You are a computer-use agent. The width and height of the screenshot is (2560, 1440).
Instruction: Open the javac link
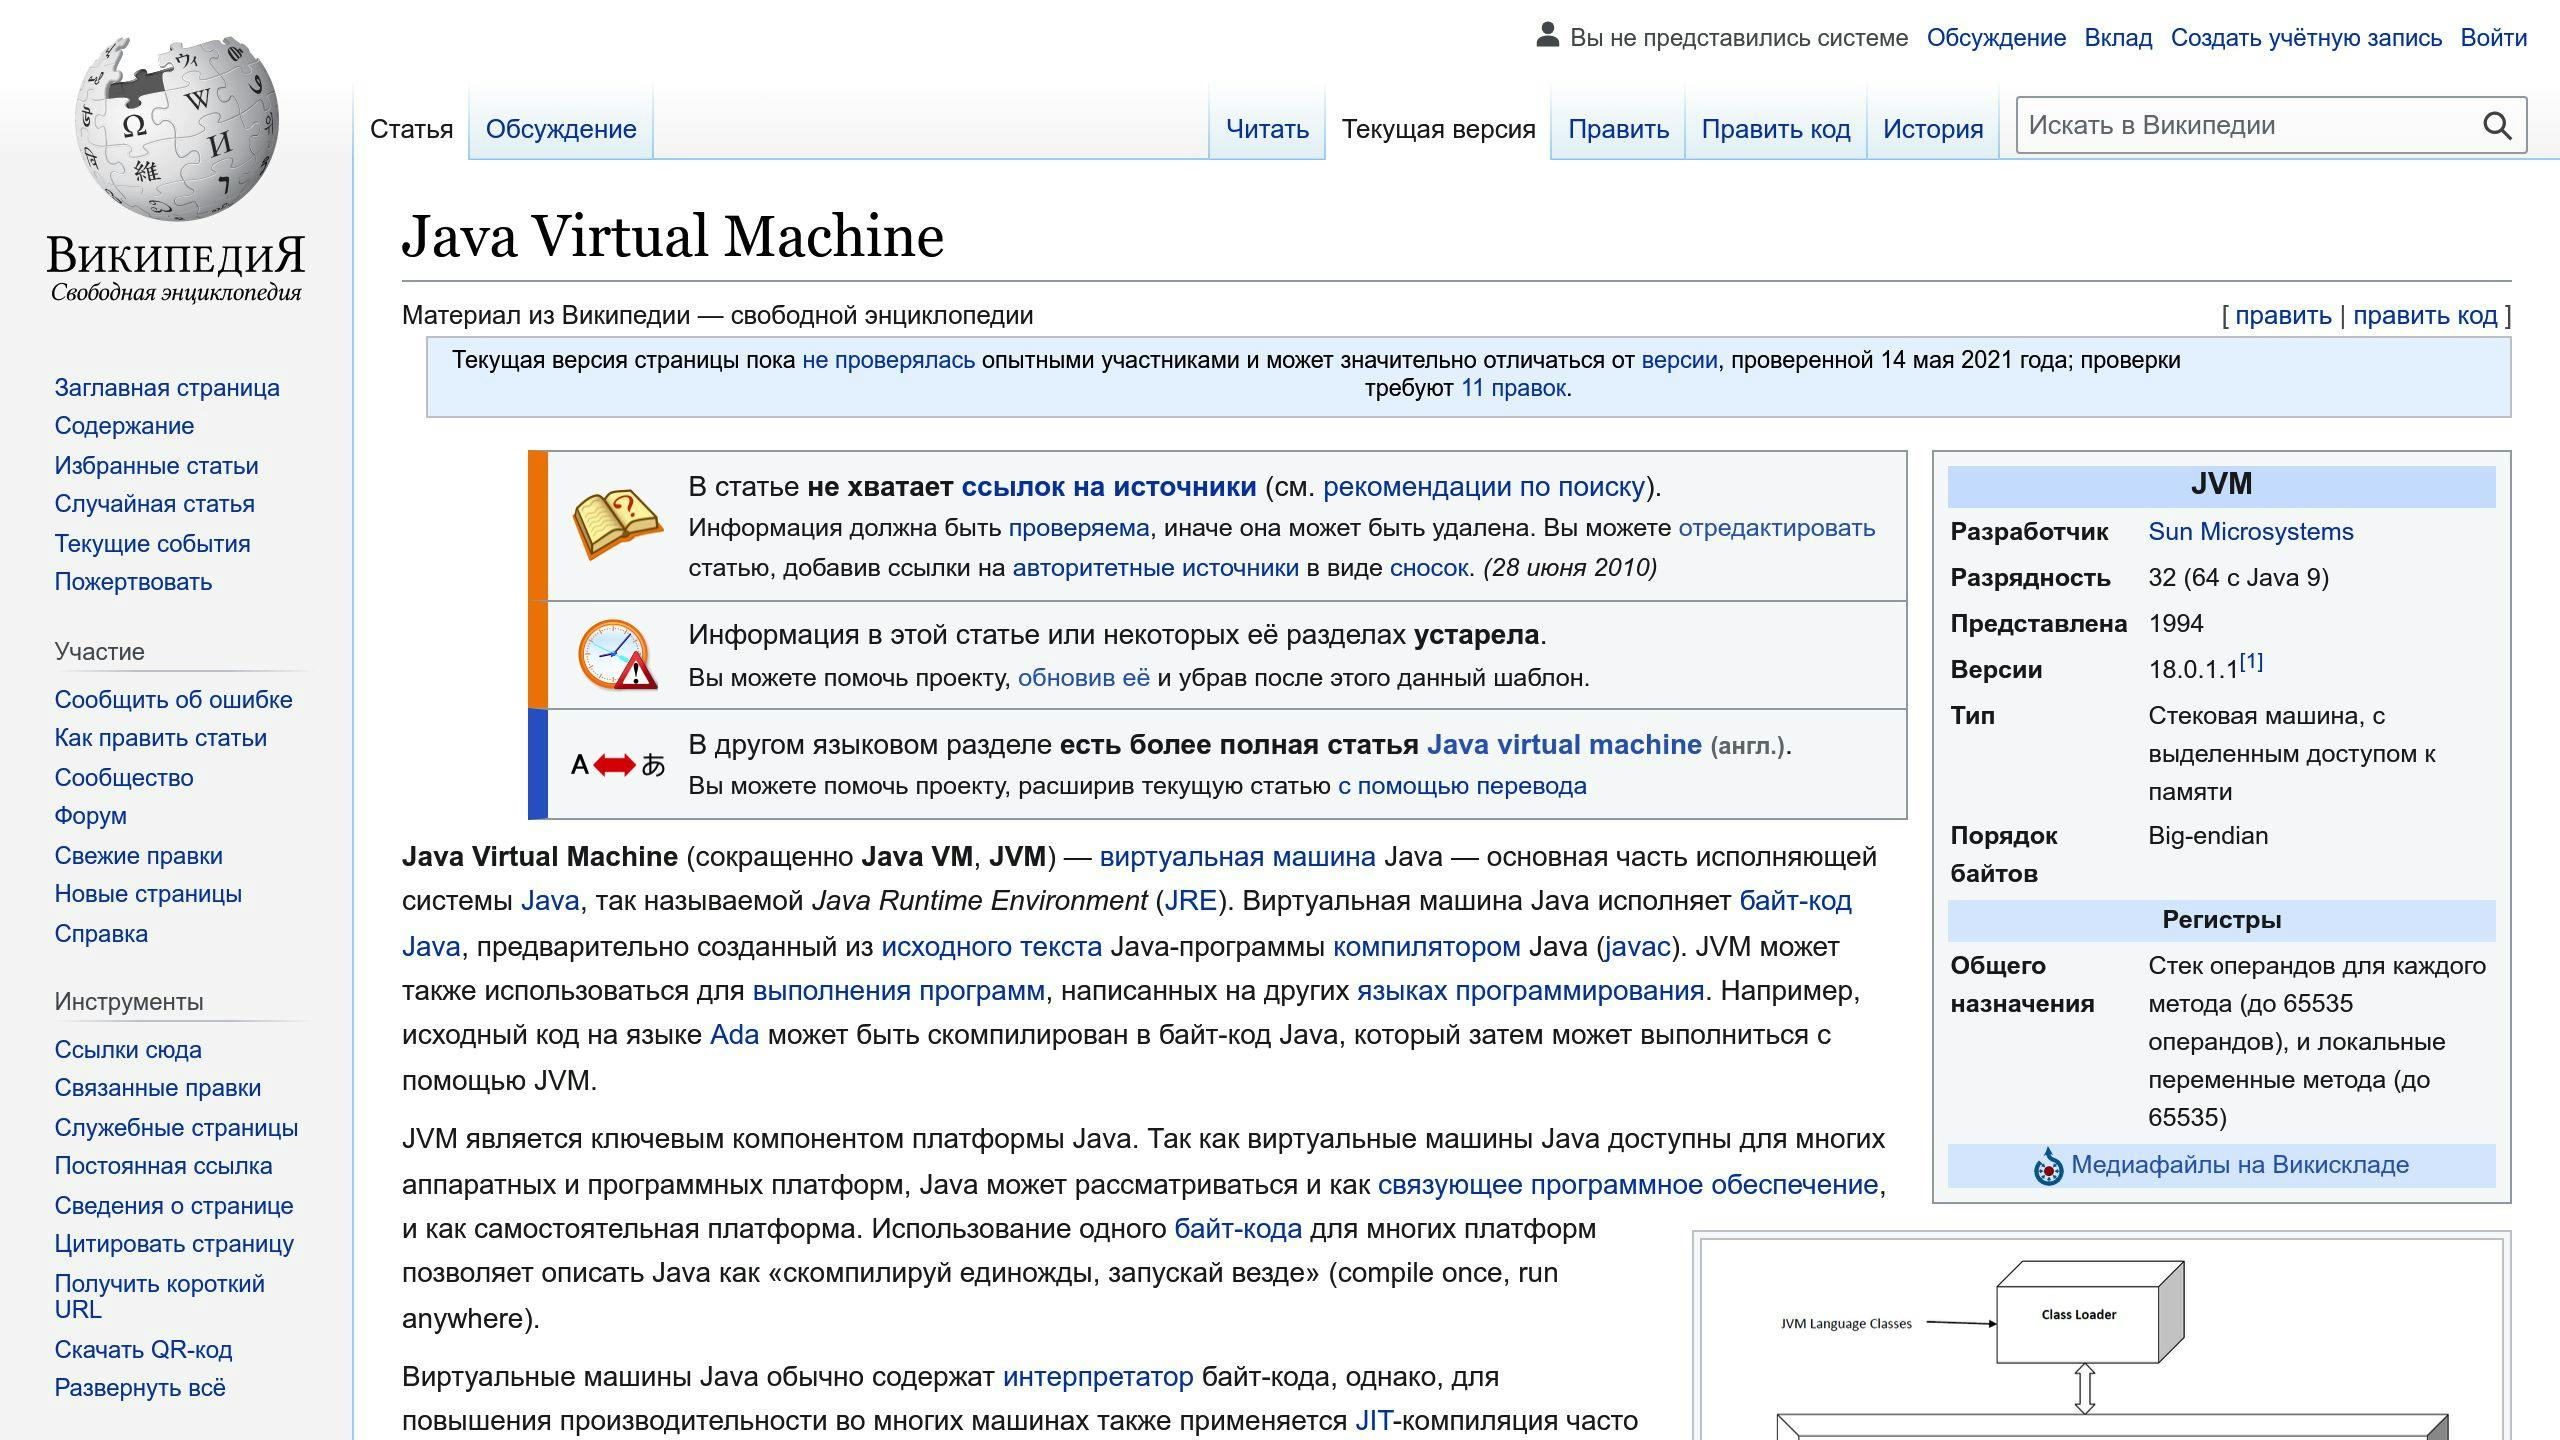click(x=1637, y=947)
